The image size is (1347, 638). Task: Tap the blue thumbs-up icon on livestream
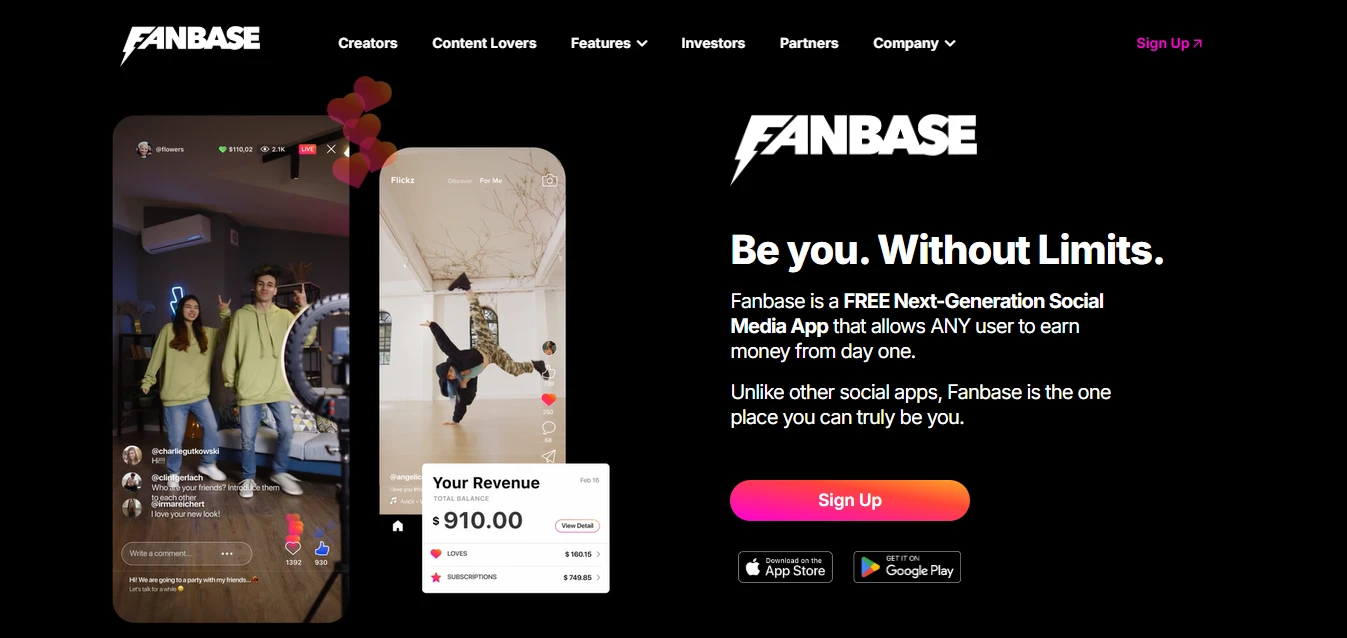tap(321, 548)
